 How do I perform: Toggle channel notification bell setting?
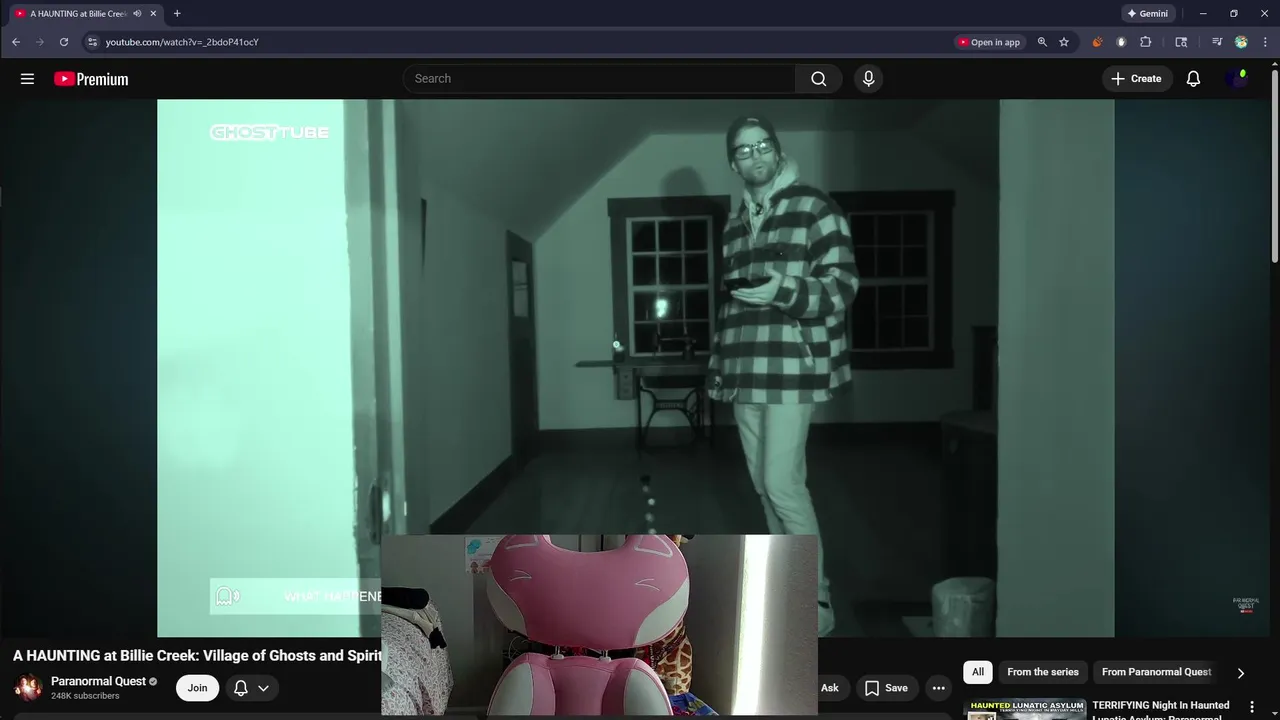(251, 688)
